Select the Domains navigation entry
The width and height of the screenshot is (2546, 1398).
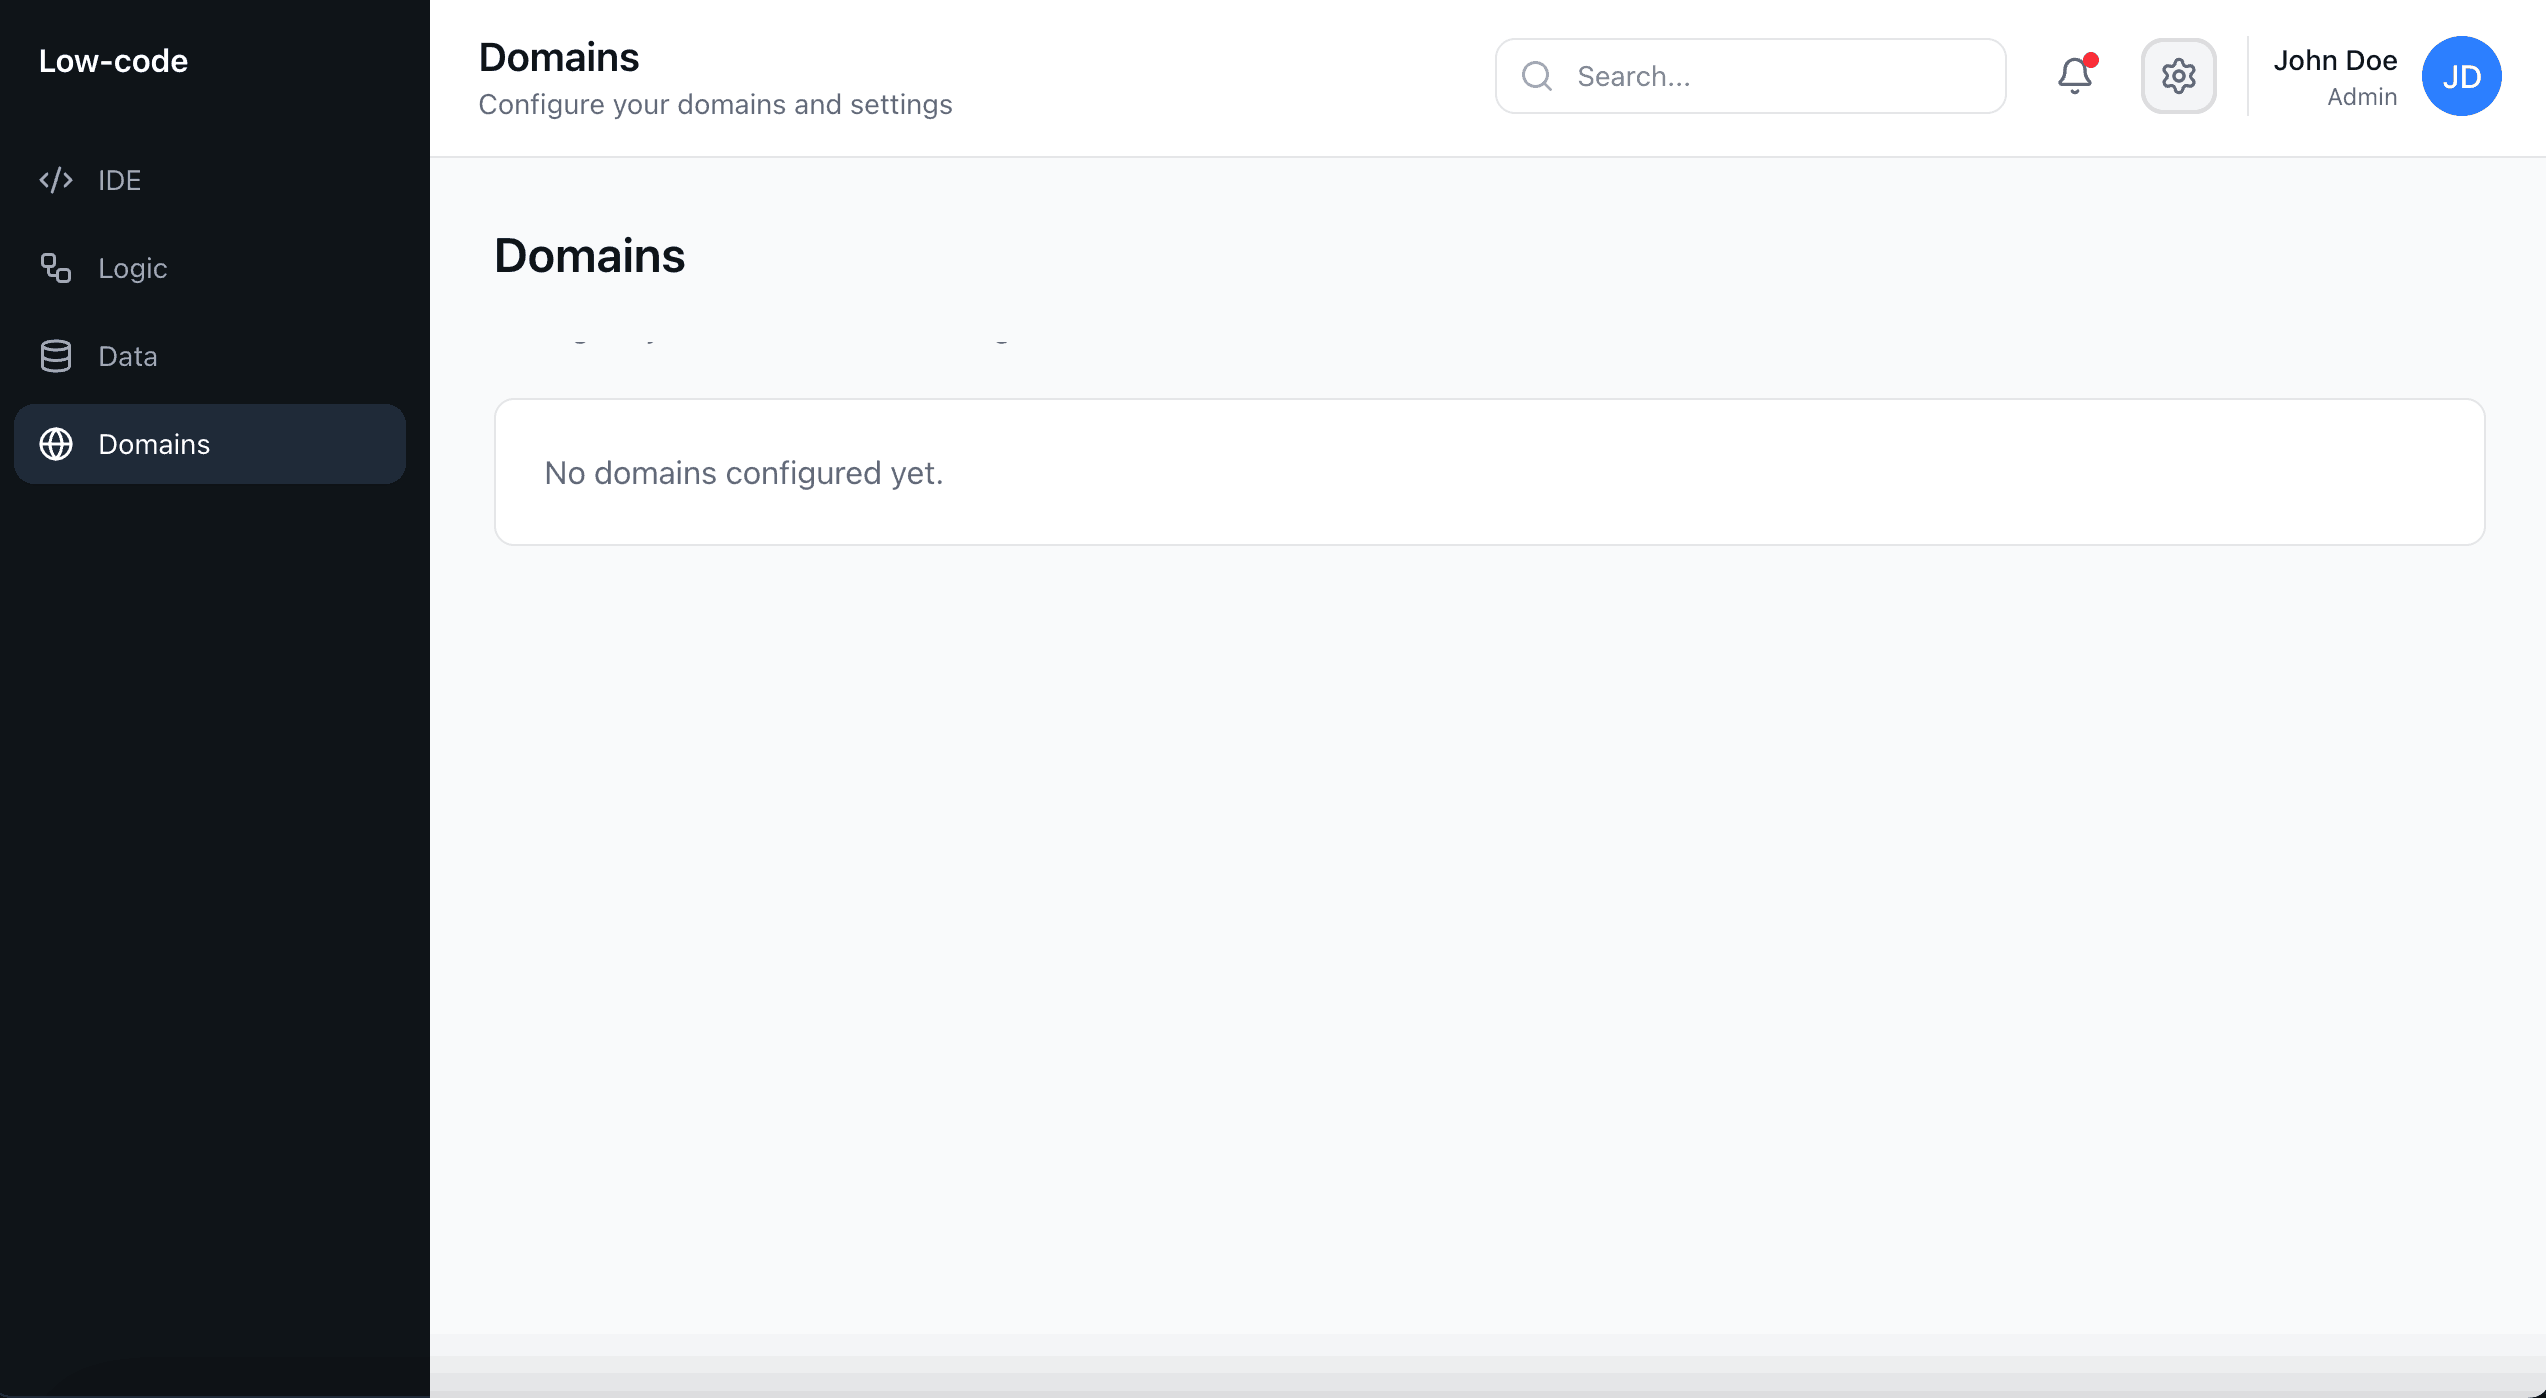click(x=154, y=444)
